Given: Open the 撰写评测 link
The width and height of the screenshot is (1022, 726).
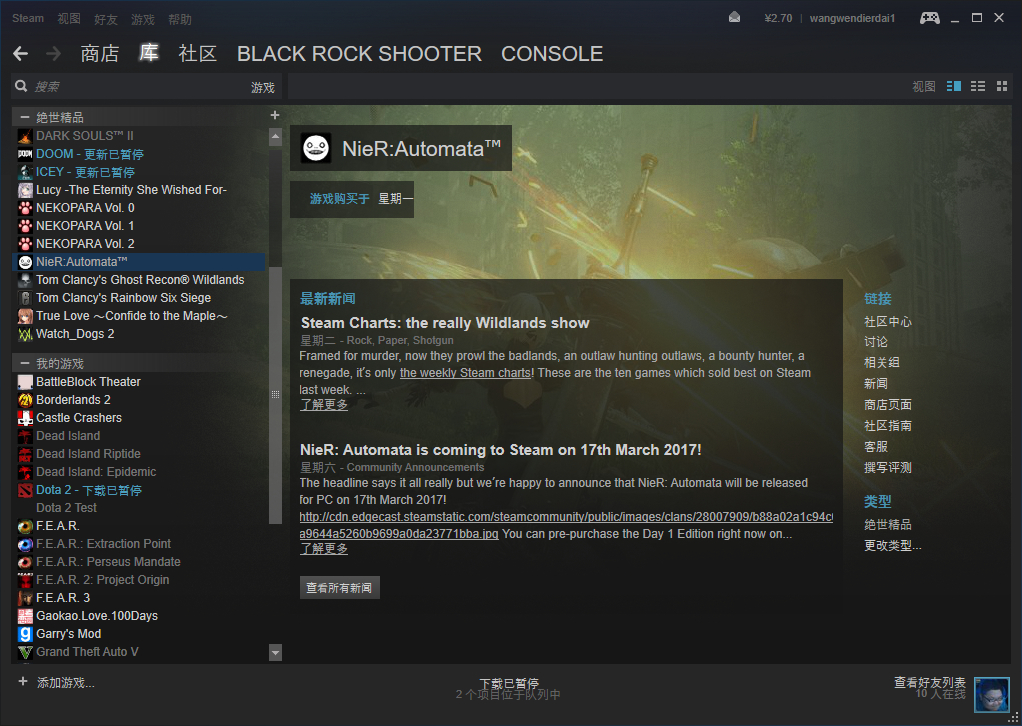Looking at the screenshot, I should click(888, 467).
